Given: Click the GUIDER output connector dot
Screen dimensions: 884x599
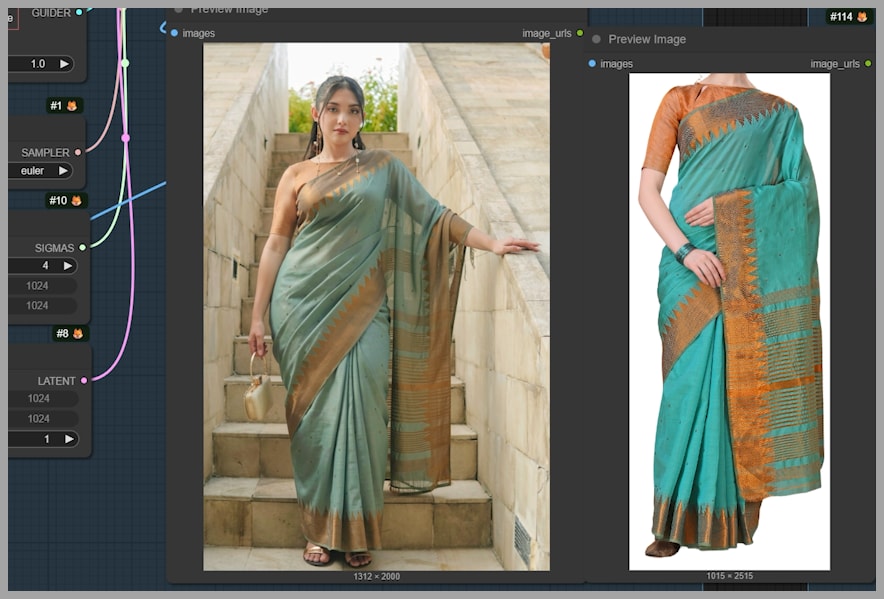Looking at the screenshot, I should coord(80,13).
